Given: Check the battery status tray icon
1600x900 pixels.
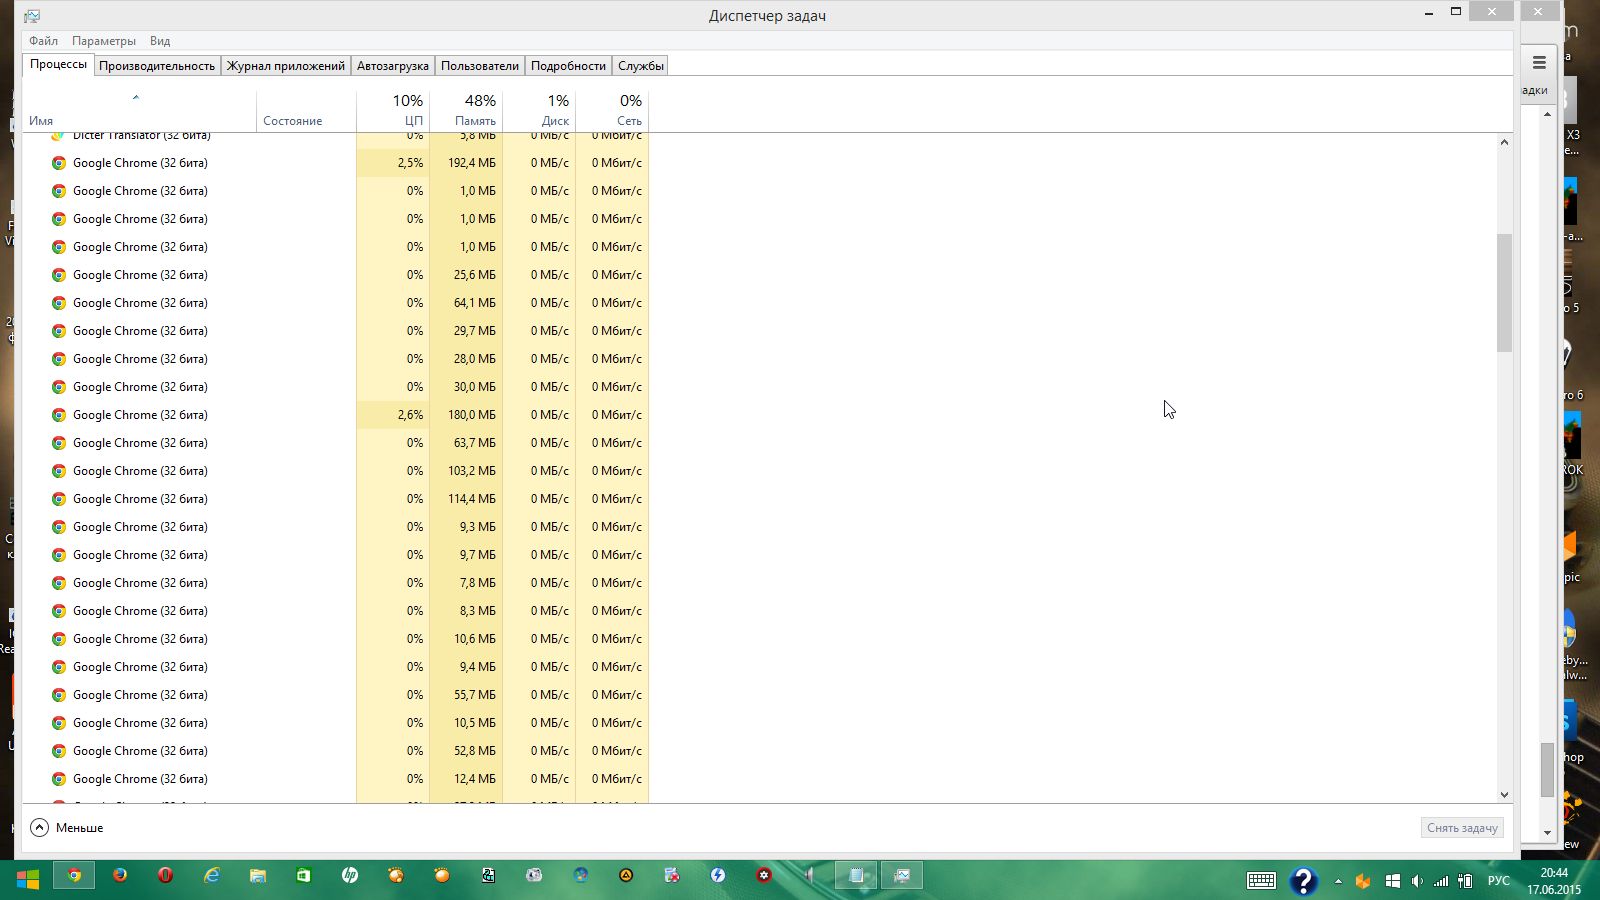Looking at the screenshot, I should tap(1466, 881).
